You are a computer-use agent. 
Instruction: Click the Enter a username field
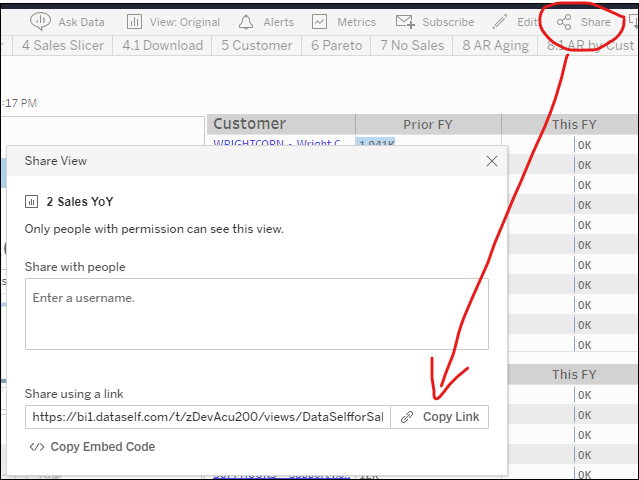tap(256, 313)
